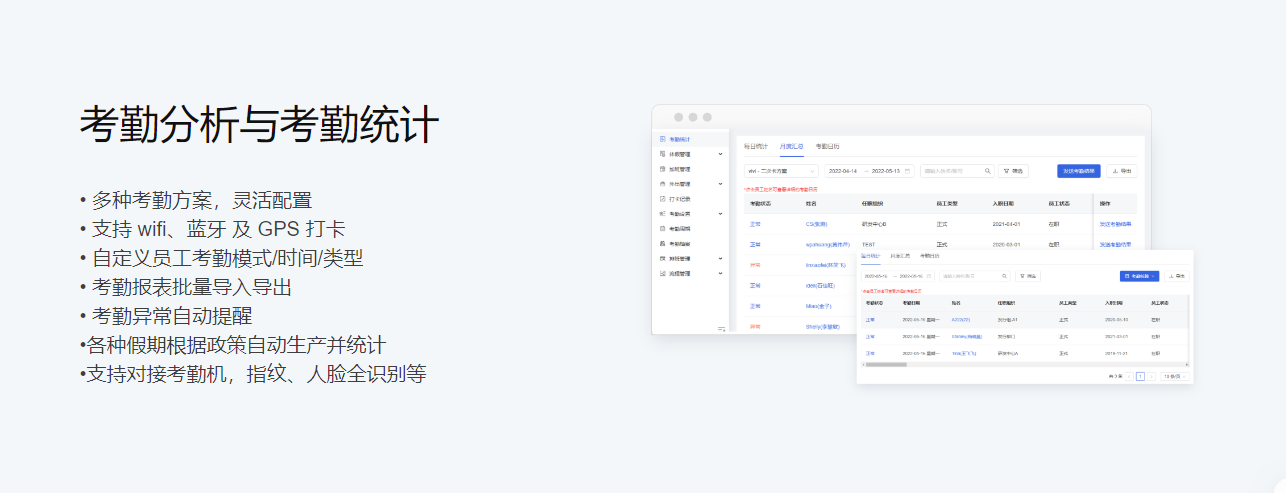
Task: Click 筛选 filter button in back window
Action: 1013,171
